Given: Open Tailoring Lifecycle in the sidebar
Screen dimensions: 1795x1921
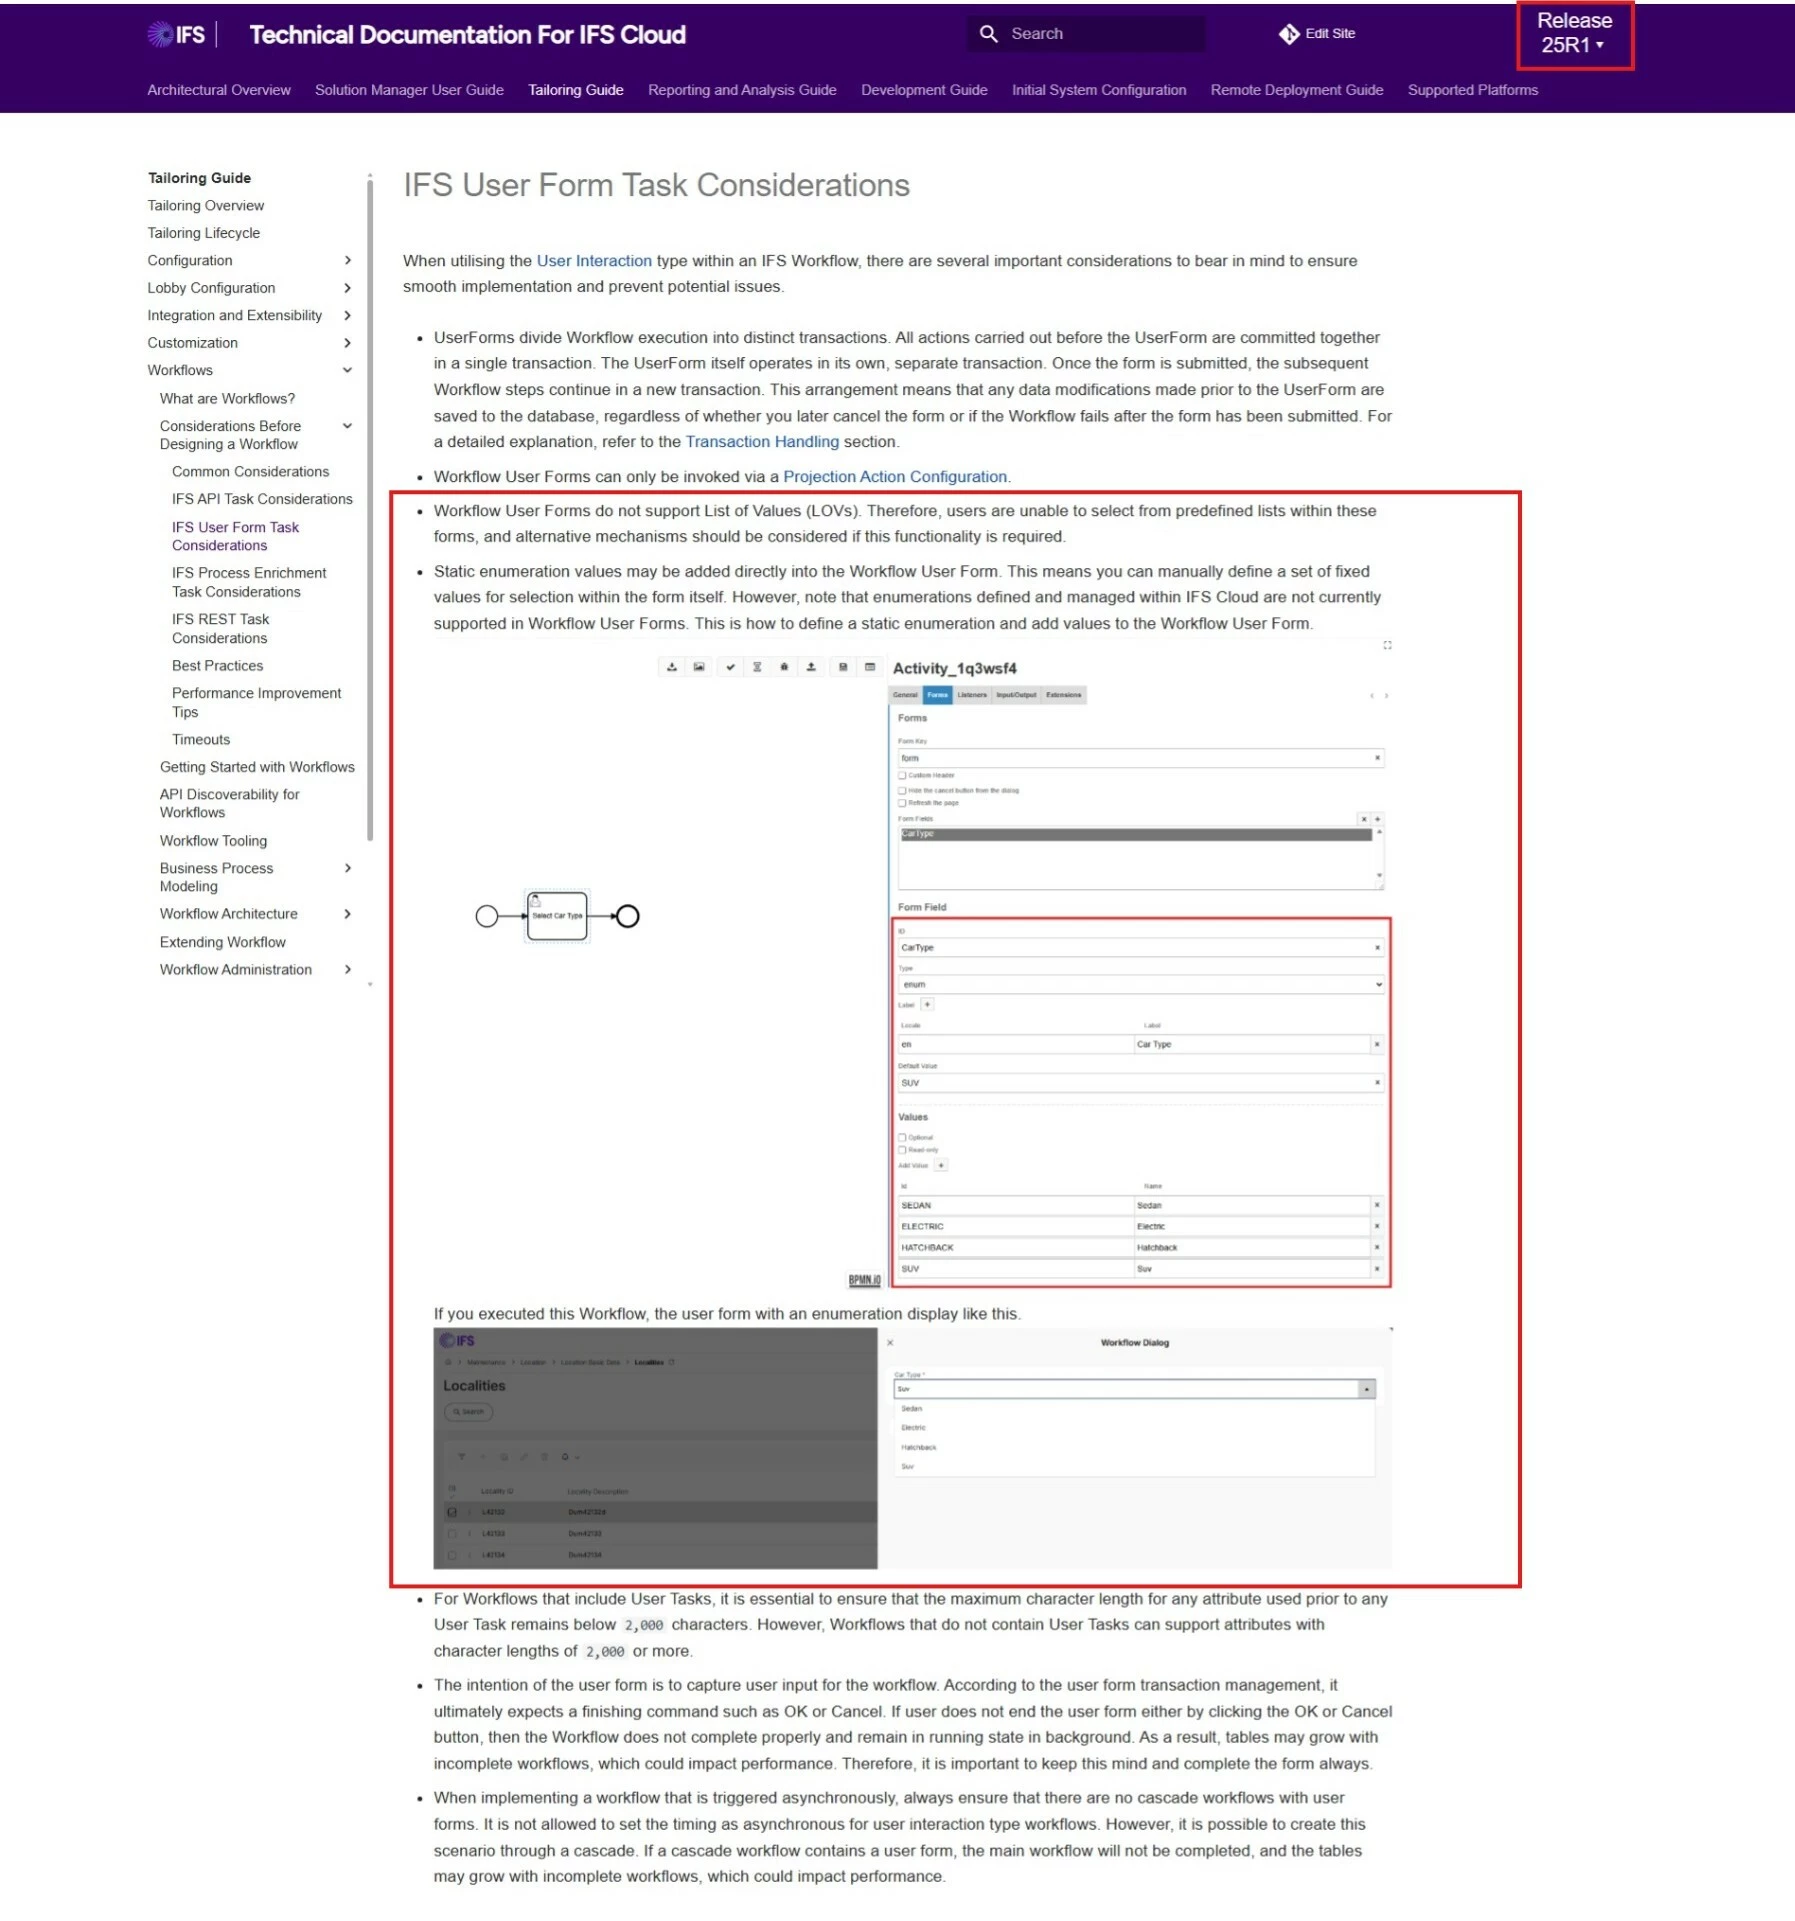Looking at the screenshot, I should point(204,233).
